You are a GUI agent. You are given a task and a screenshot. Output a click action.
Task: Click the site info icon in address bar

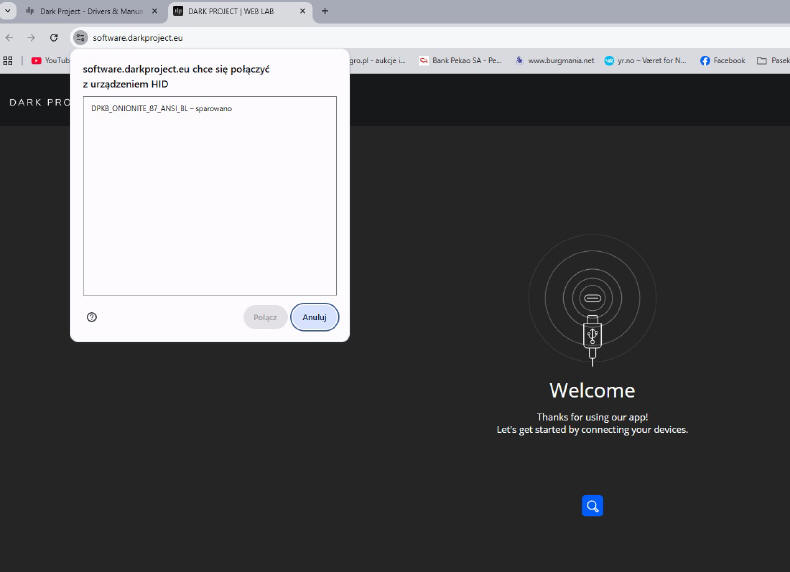[x=80, y=37]
